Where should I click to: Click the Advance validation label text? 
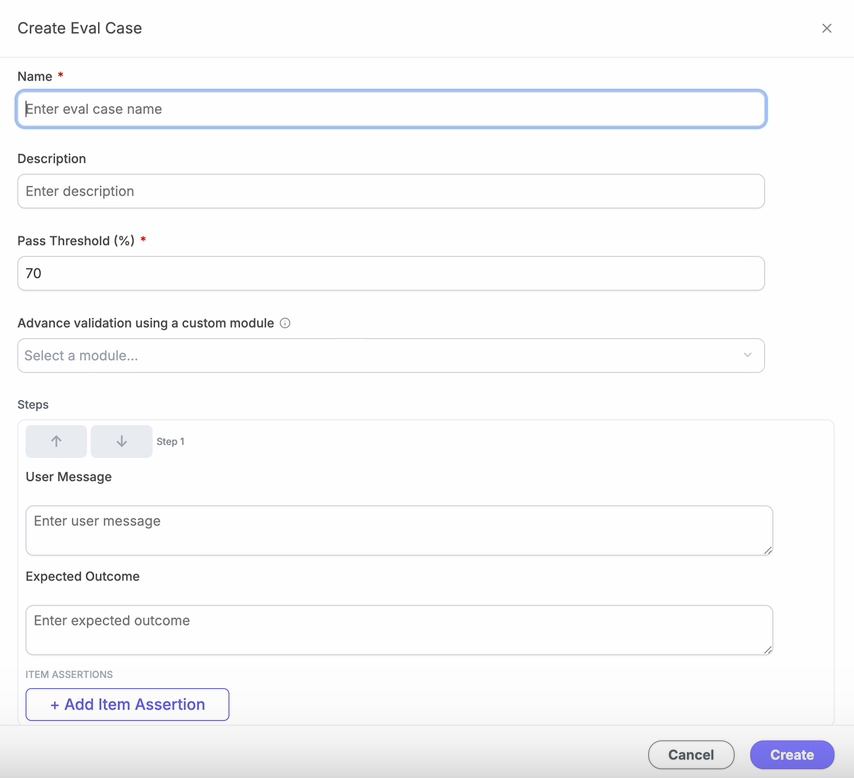coord(145,323)
